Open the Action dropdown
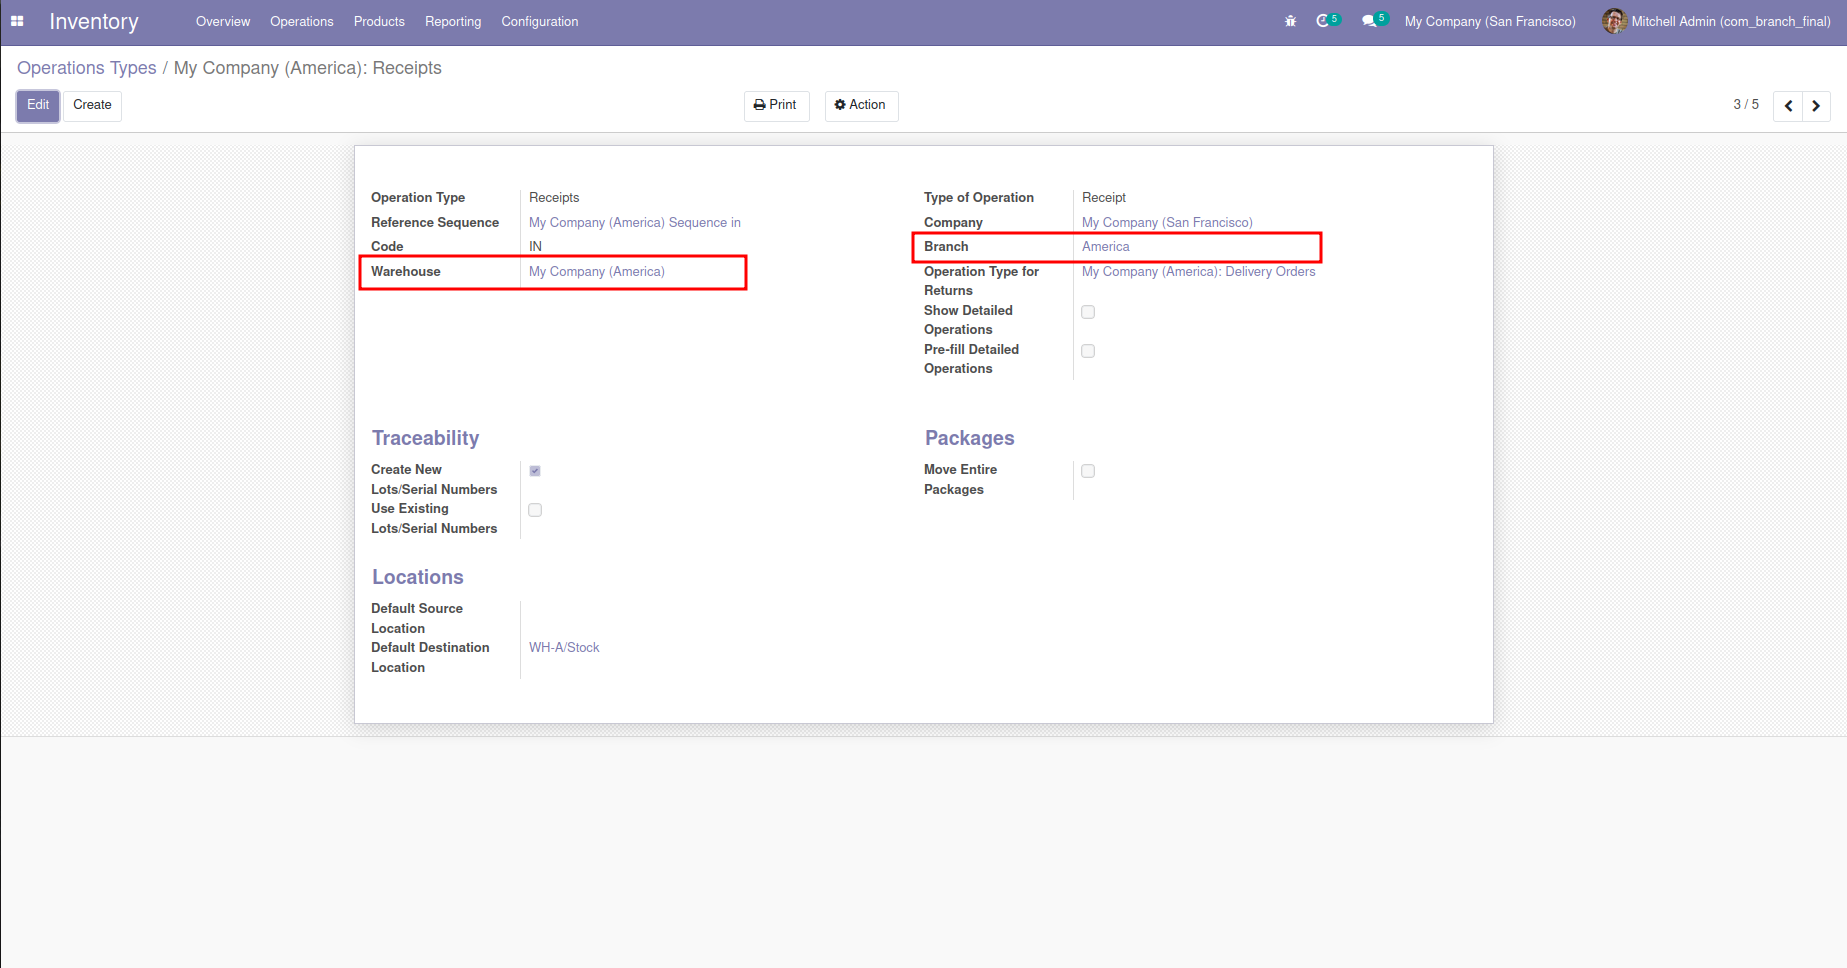Screen dimensions: 1847x968 [x=861, y=105]
